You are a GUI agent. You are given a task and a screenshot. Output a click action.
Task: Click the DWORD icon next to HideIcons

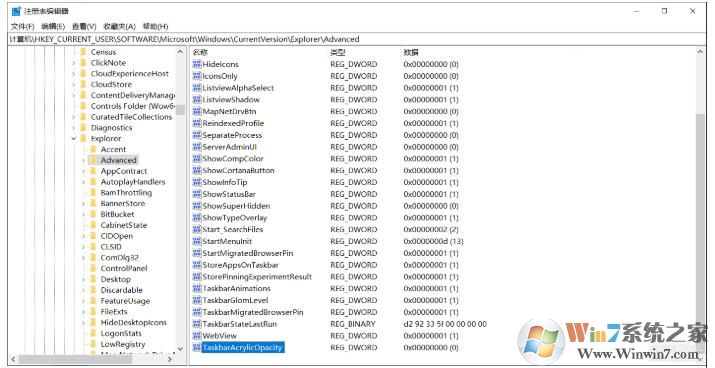click(x=197, y=64)
